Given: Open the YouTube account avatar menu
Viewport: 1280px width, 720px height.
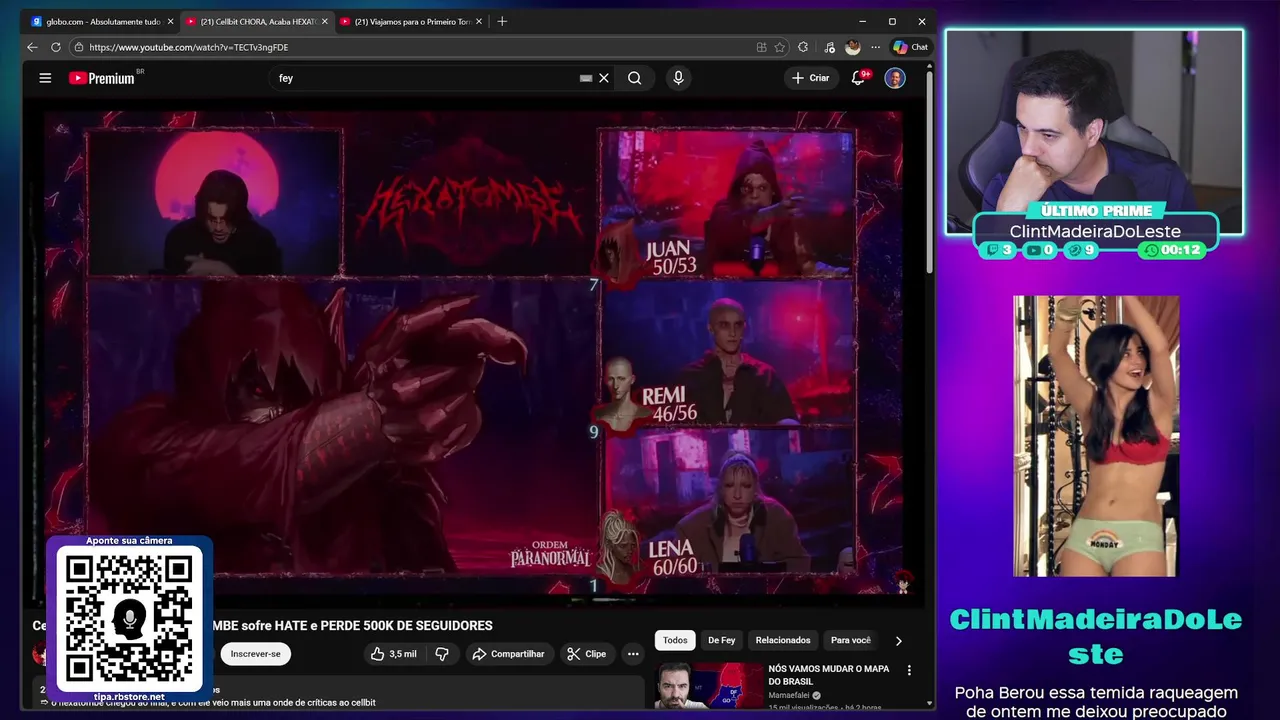Looking at the screenshot, I should point(895,78).
